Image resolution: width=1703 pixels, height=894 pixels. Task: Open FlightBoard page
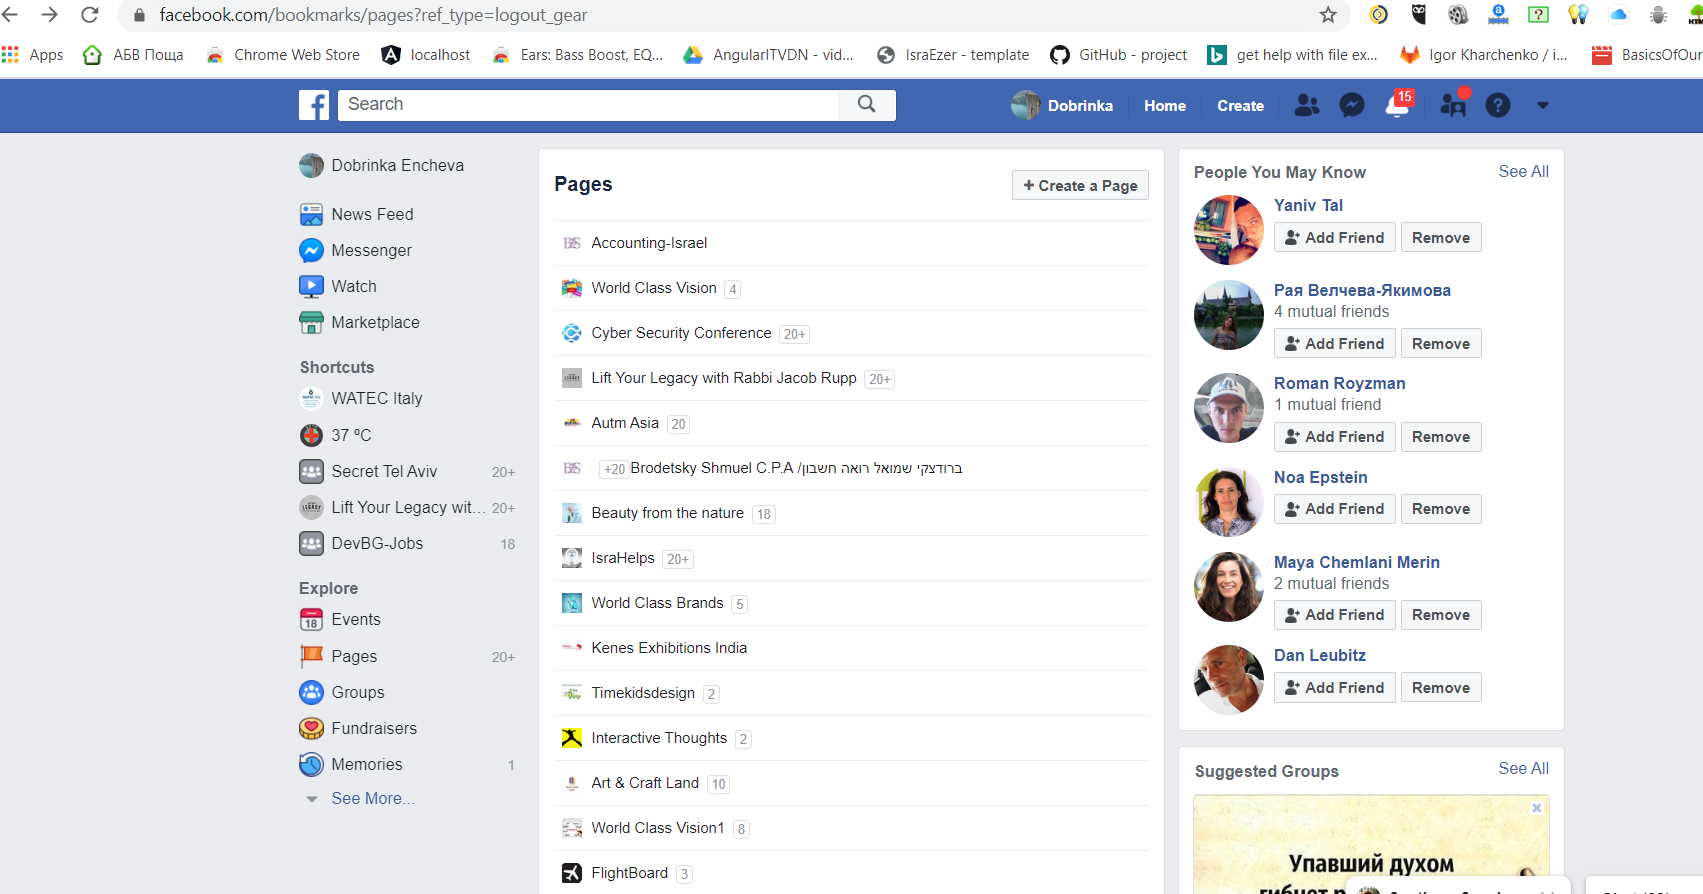(x=629, y=873)
